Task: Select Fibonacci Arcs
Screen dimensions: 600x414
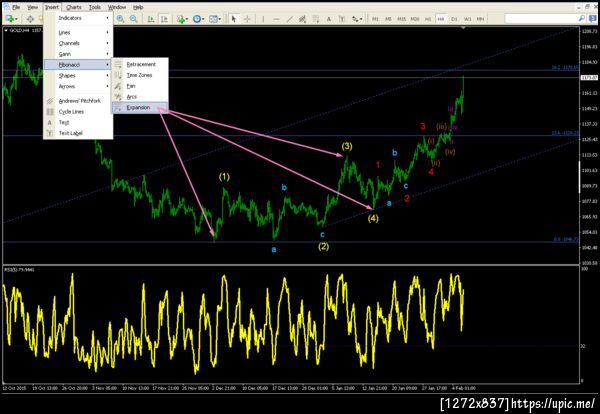Action: pyautogui.click(x=140, y=96)
